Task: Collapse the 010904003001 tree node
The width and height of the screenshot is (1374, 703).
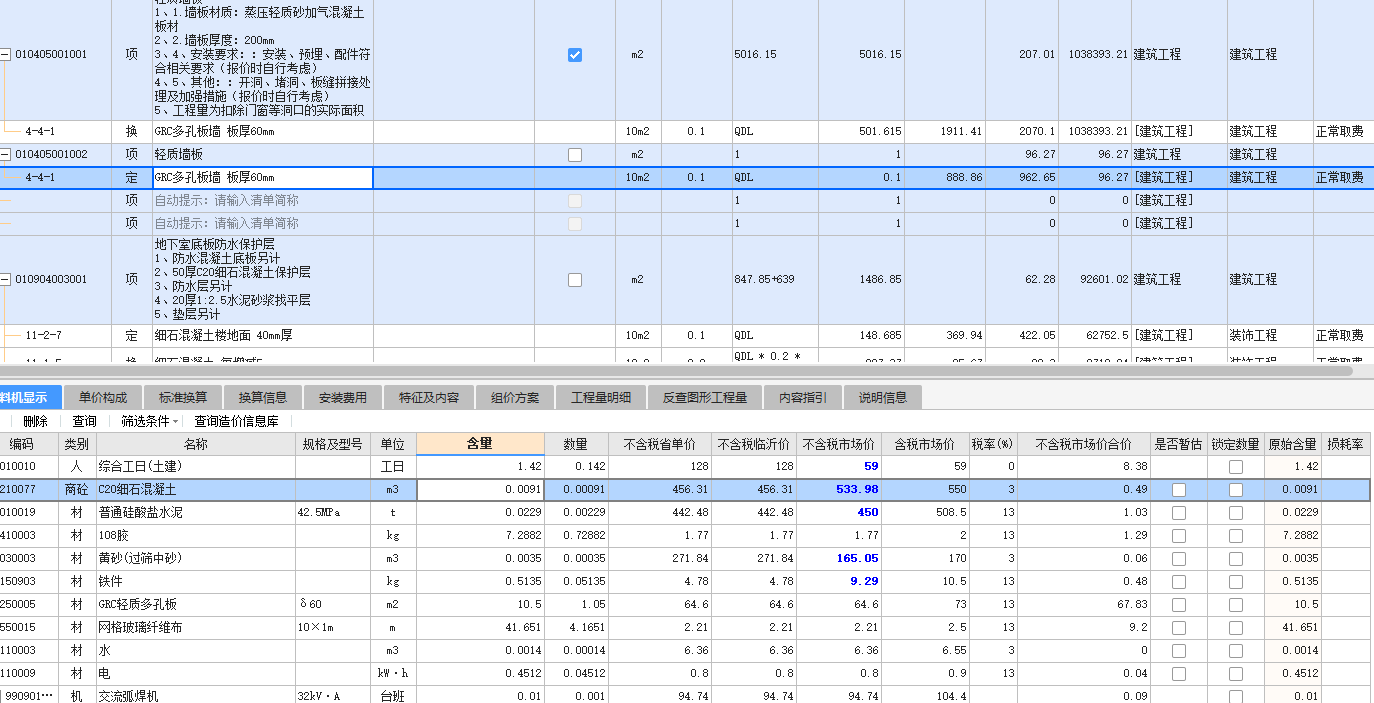Action: [x=5, y=280]
